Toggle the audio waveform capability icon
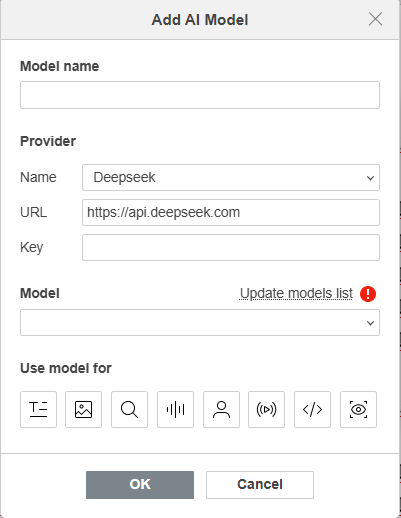Screen dimensions: 401x518 click(x=175, y=409)
